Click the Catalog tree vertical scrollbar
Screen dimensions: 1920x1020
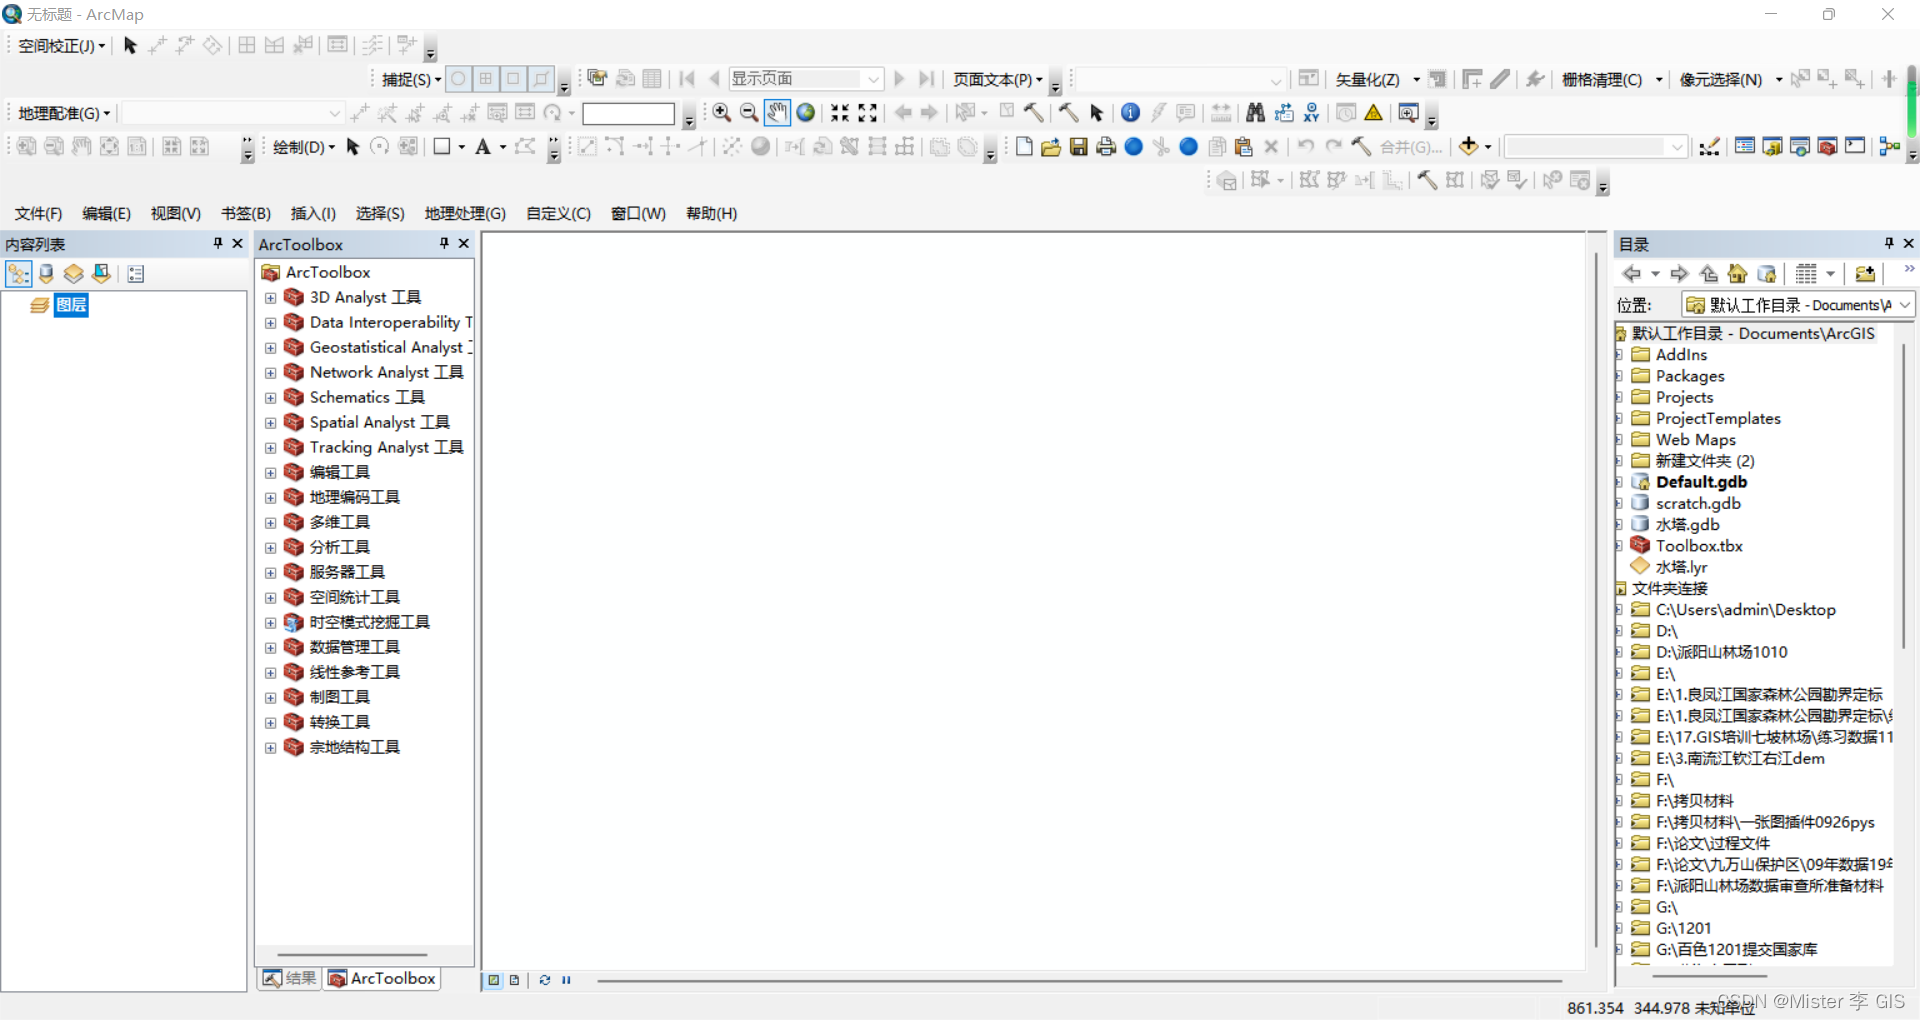tap(1903, 495)
